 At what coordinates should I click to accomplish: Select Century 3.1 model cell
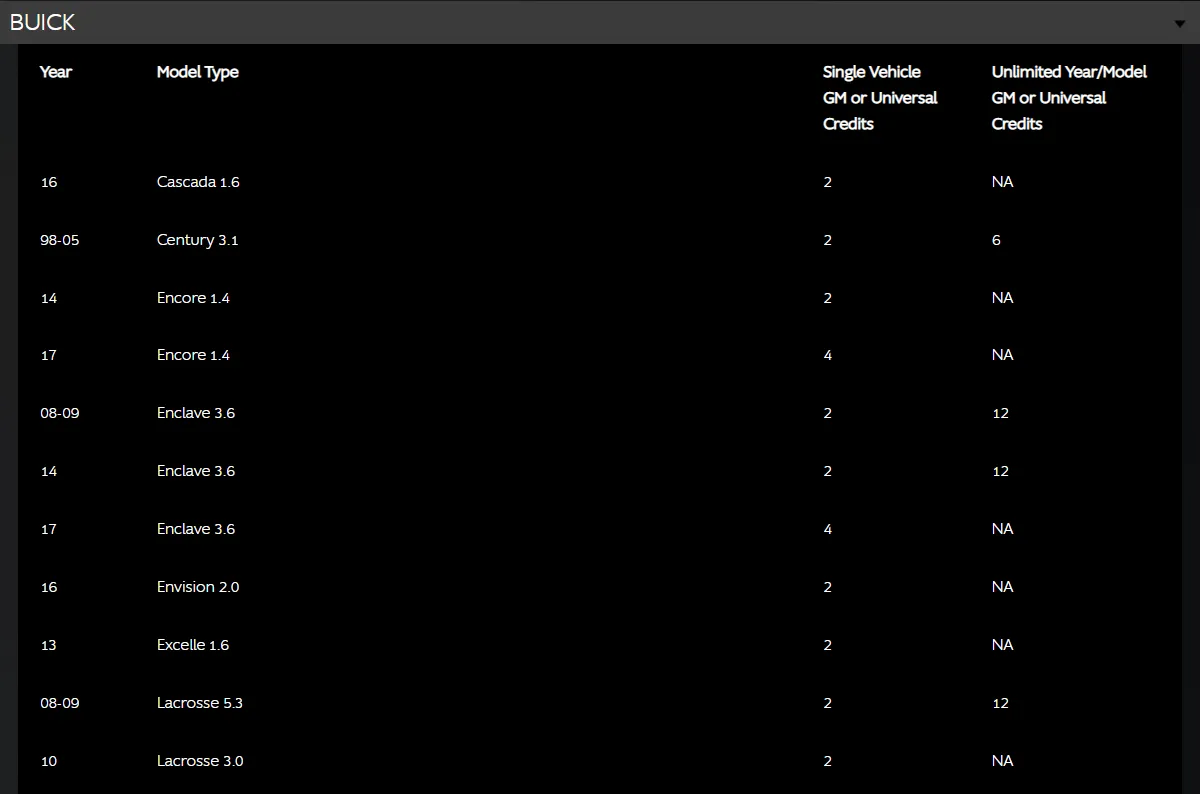(x=198, y=240)
